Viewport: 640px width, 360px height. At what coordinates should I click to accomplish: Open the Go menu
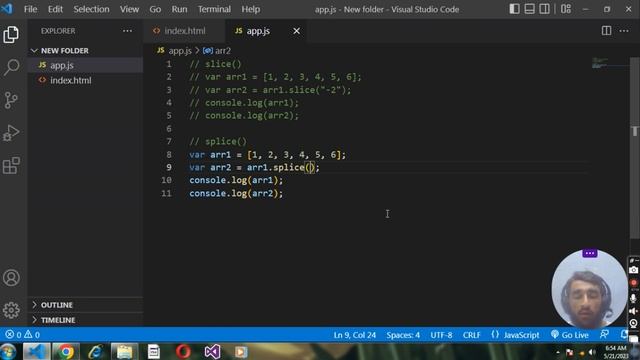tap(155, 9)
